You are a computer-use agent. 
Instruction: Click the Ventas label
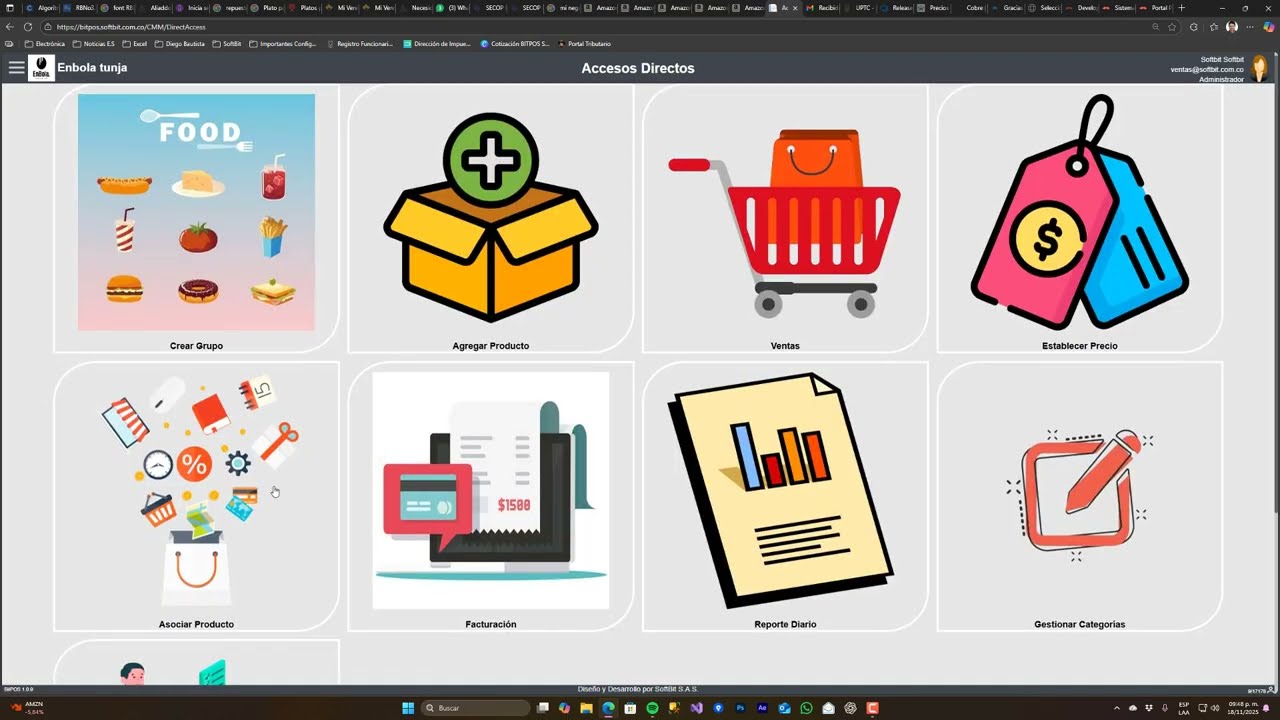tap(785, 346)
